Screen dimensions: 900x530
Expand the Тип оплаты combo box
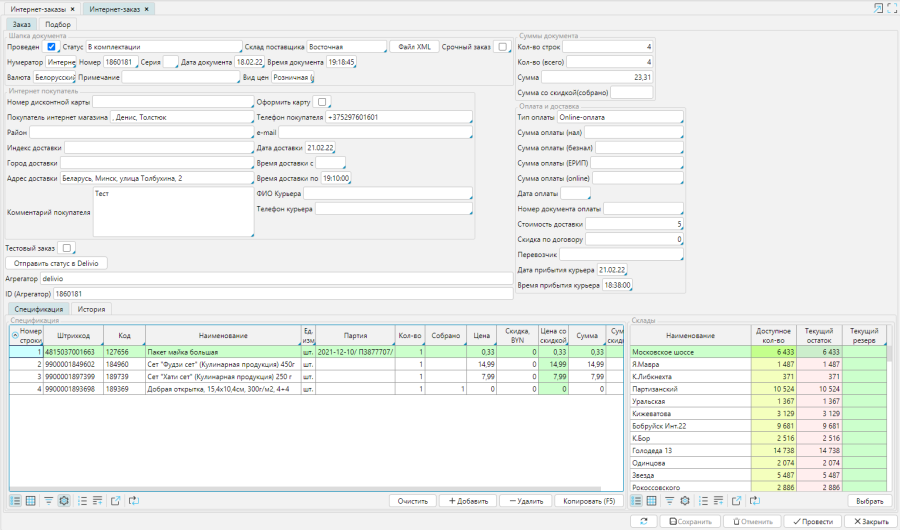click(x=620, y=118)
